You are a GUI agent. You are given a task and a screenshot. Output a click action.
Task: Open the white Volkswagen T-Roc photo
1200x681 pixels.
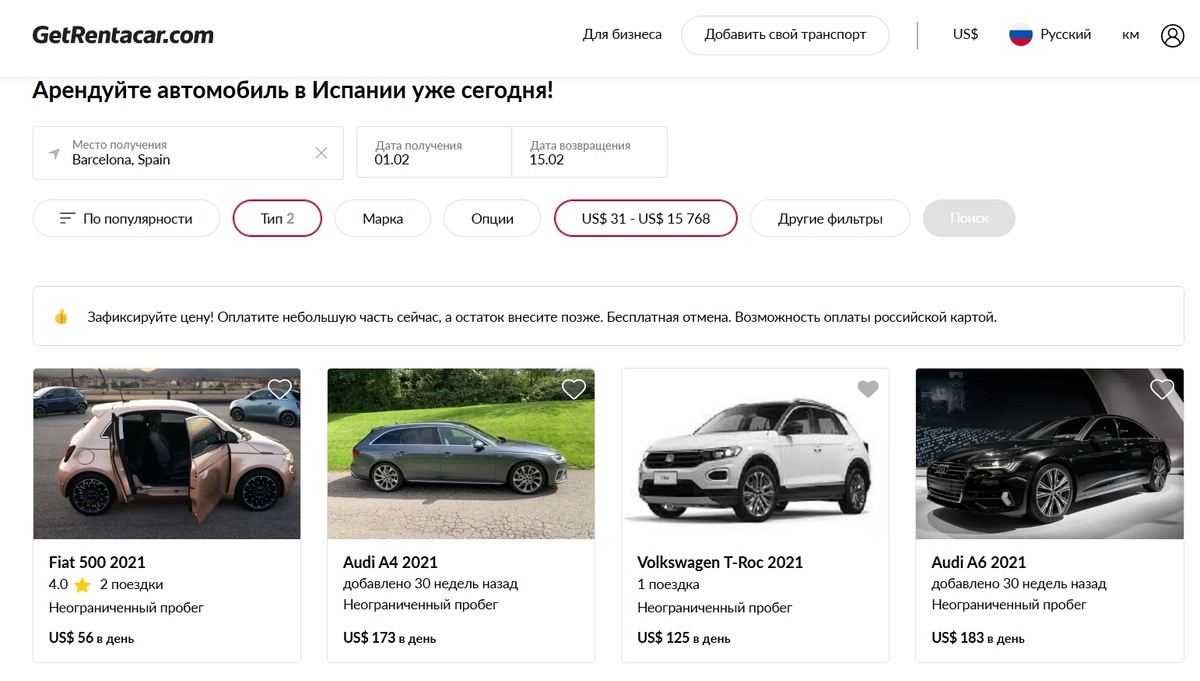(x=755, y=454)
